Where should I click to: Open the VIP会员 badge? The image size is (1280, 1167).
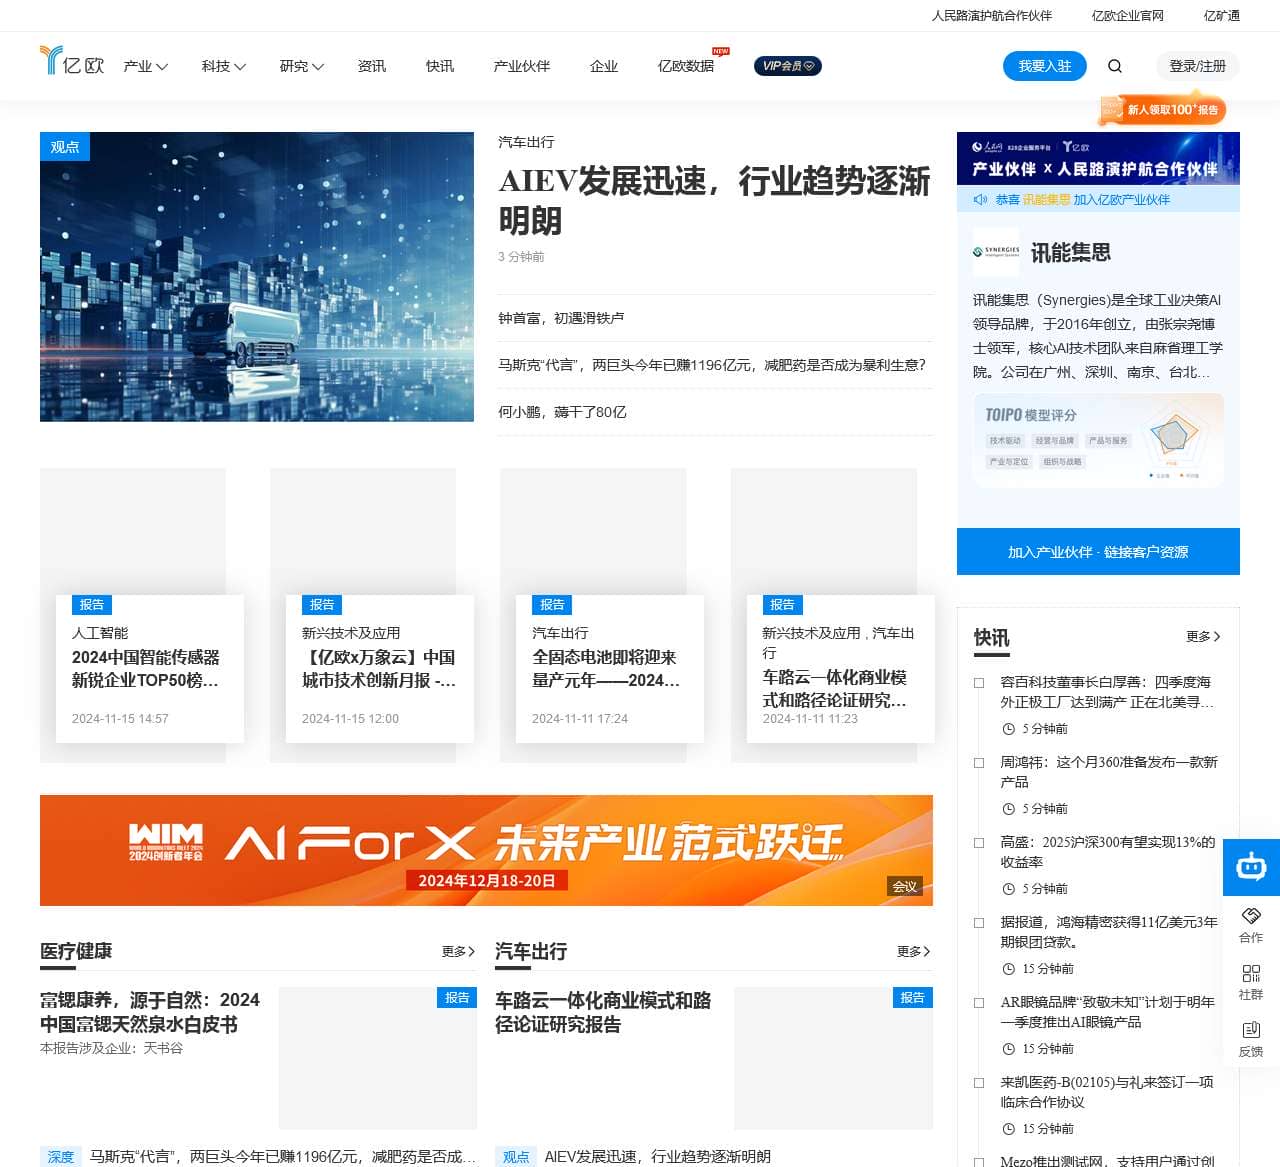pos(788,66)
